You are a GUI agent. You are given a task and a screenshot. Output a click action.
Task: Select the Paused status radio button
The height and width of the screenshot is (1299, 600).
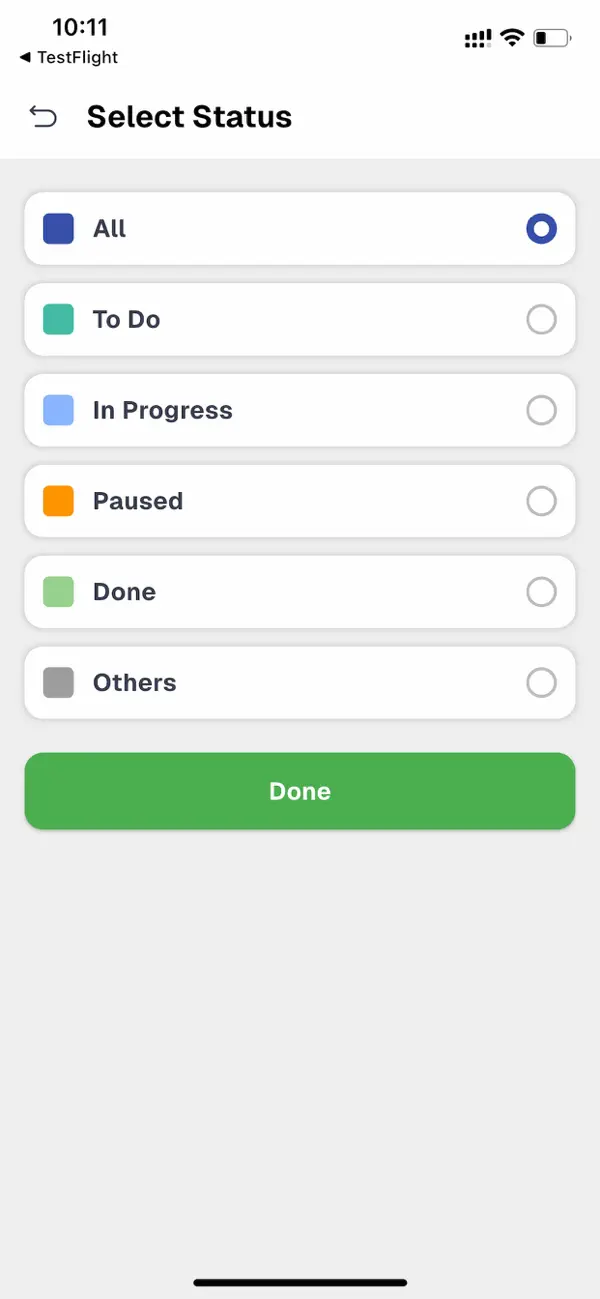[x=541, y=501]
